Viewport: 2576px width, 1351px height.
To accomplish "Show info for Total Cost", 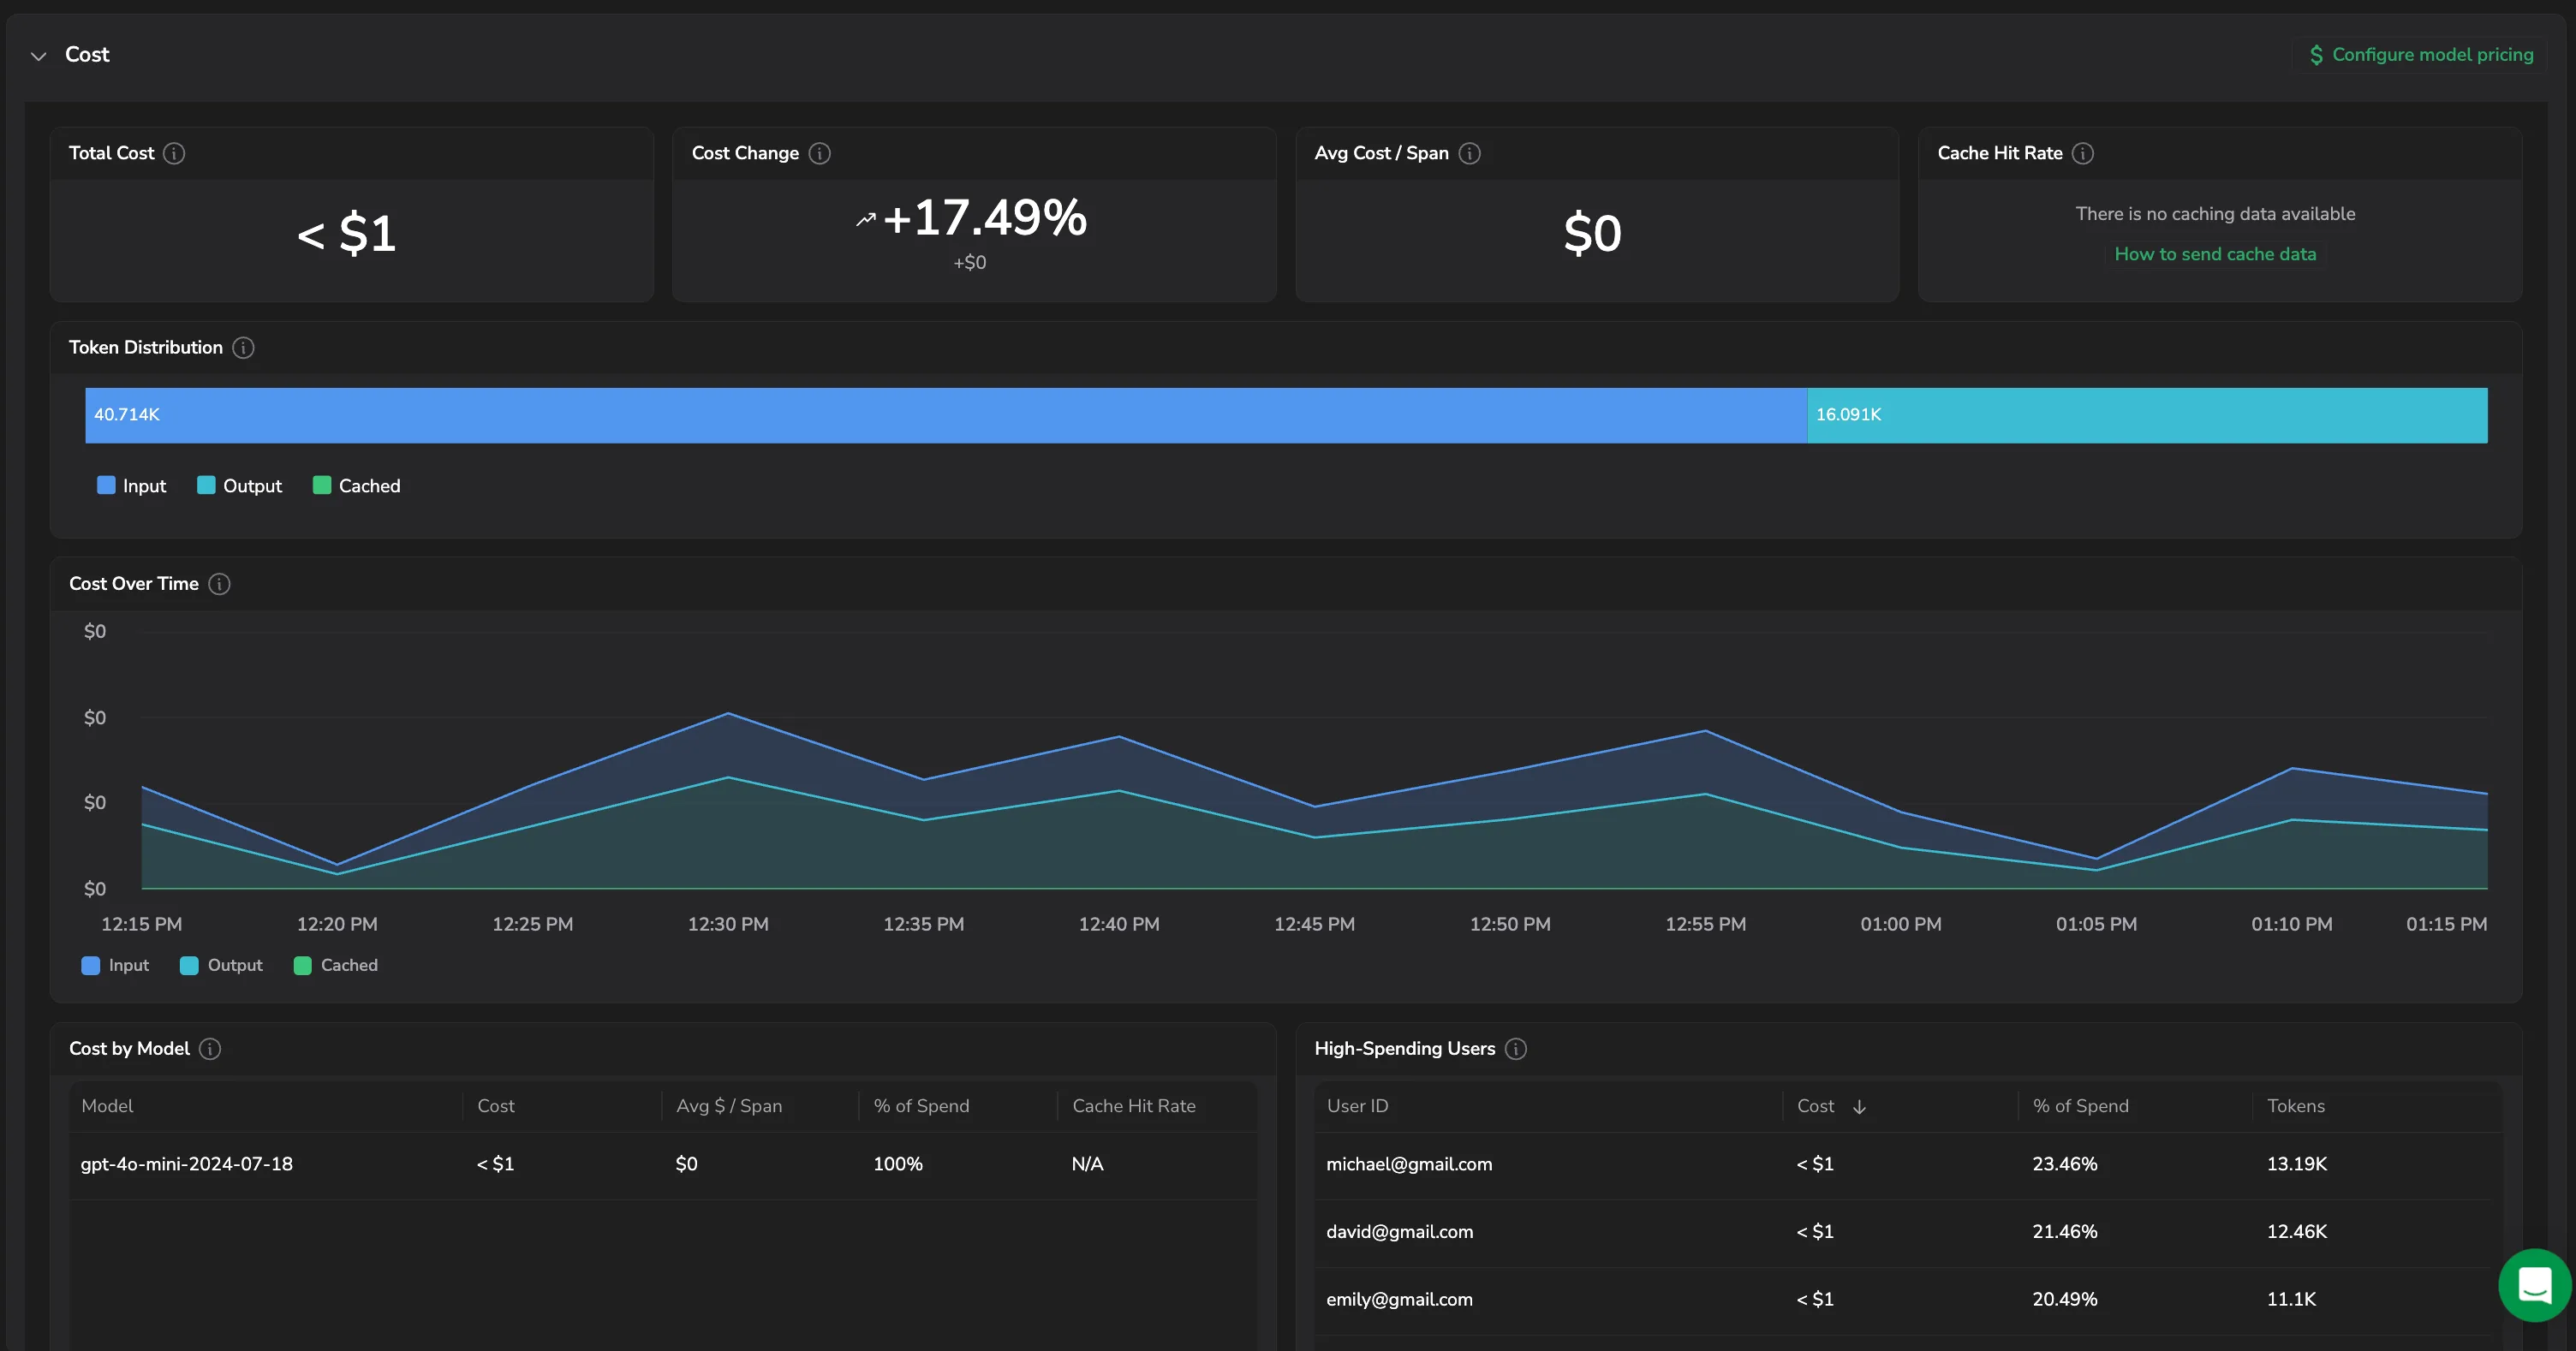I will [174, 153].
